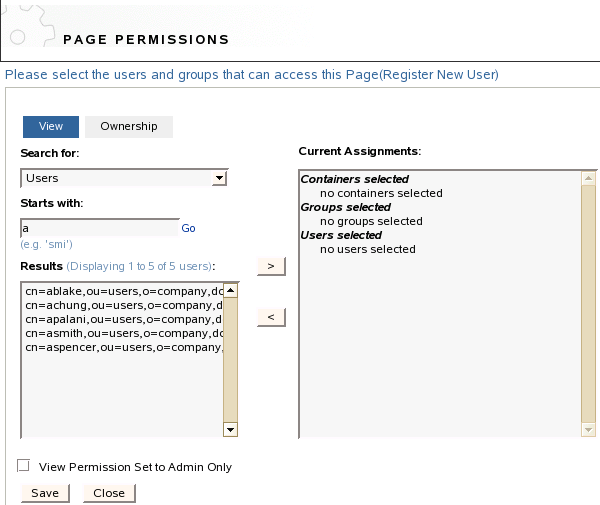Select cn=asmith in results list
Image resolution: width=600 pixels, height=505 pixels.
(x=123, y=333)
